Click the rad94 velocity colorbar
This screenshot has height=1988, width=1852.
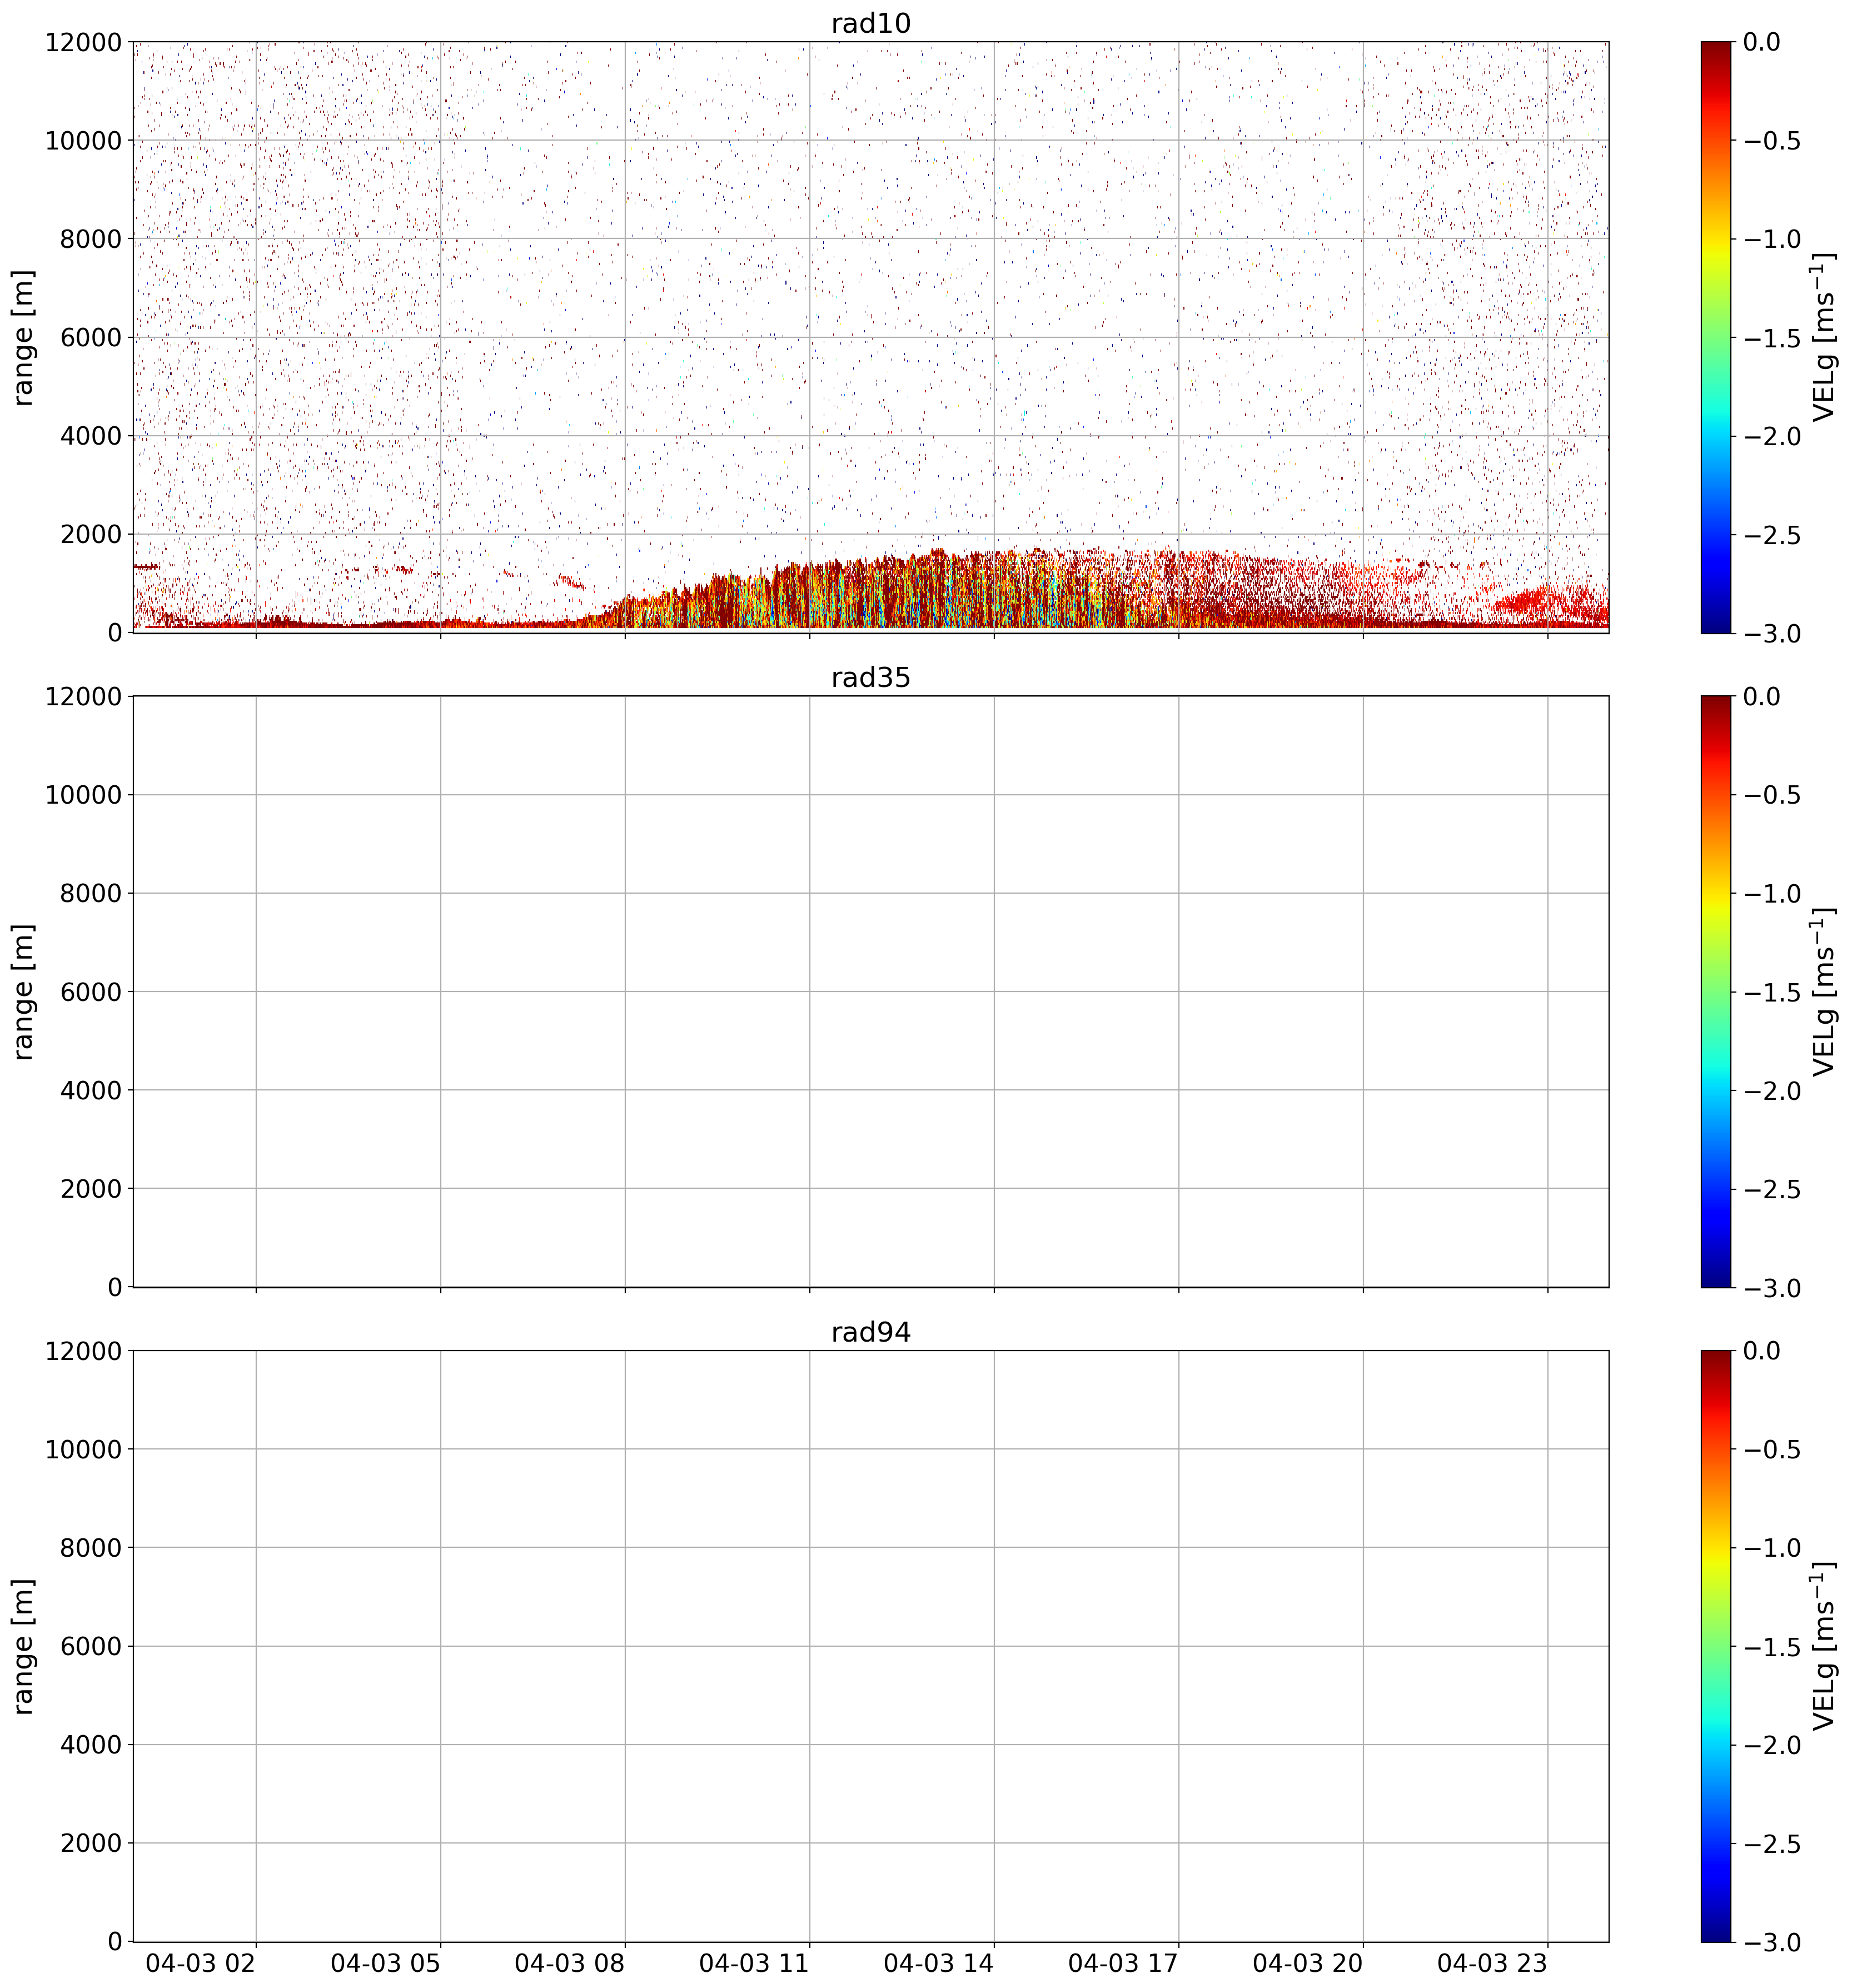1715,1646
